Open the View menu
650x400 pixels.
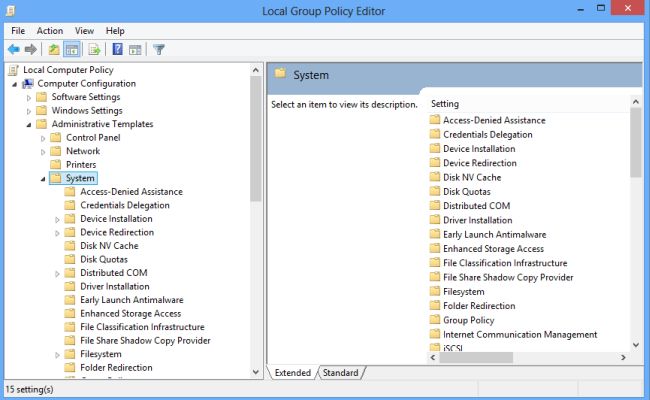pyautogui.click(x=84, y=31)
